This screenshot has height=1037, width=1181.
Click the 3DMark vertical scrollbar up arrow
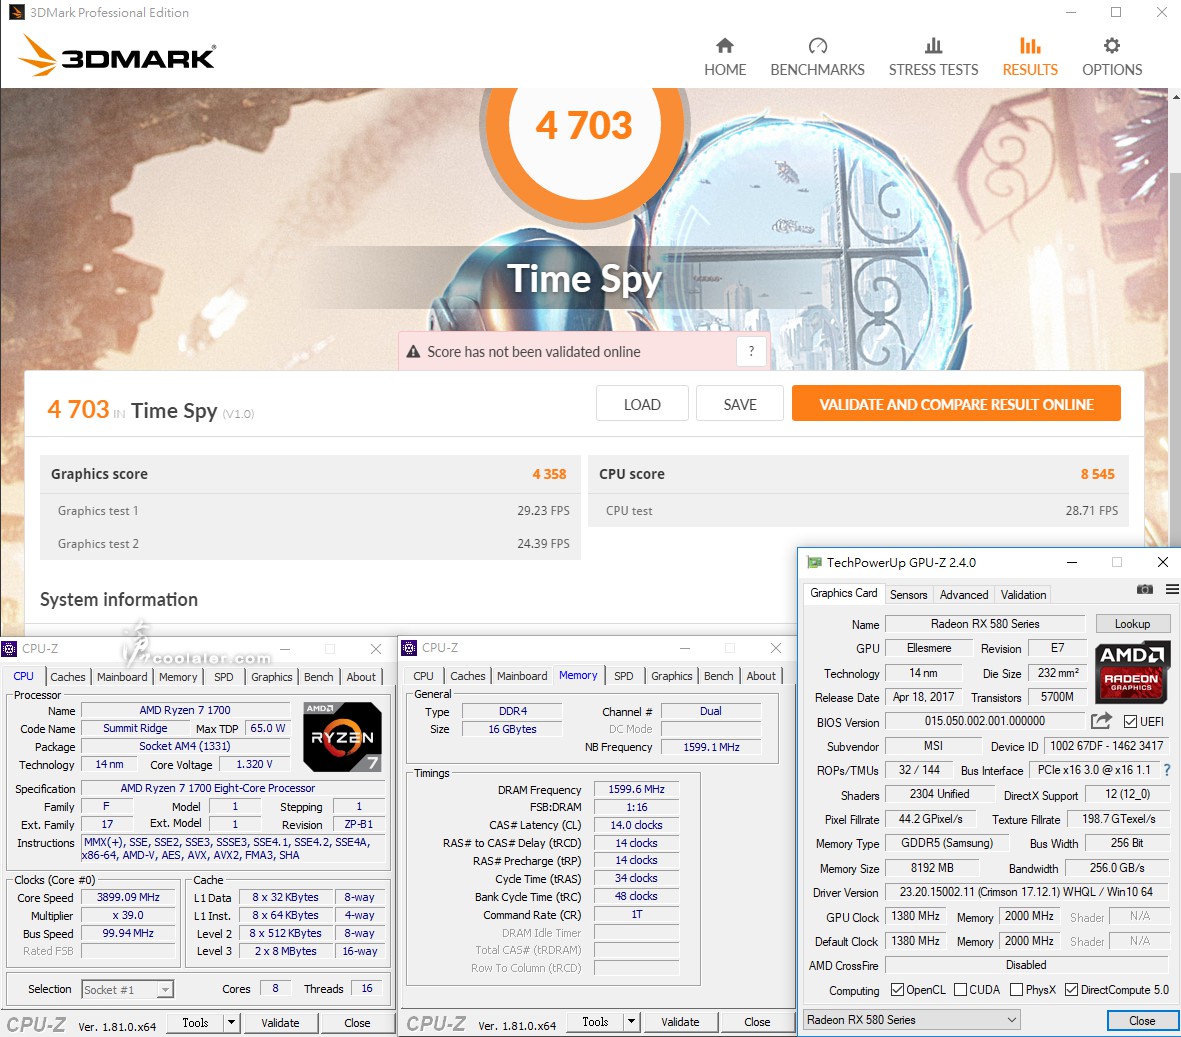pos(1175,97)
